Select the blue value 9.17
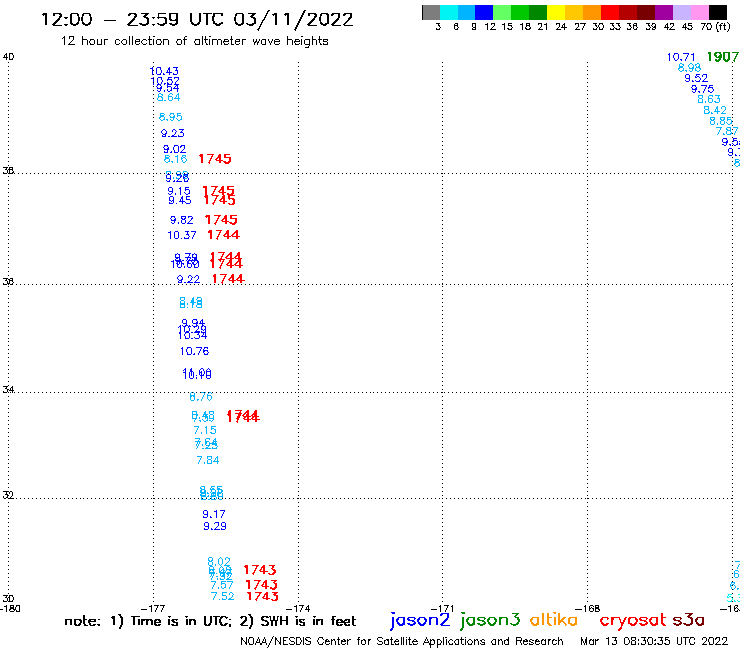The height and width of the screenshot is (650, 740). (214, 514)
